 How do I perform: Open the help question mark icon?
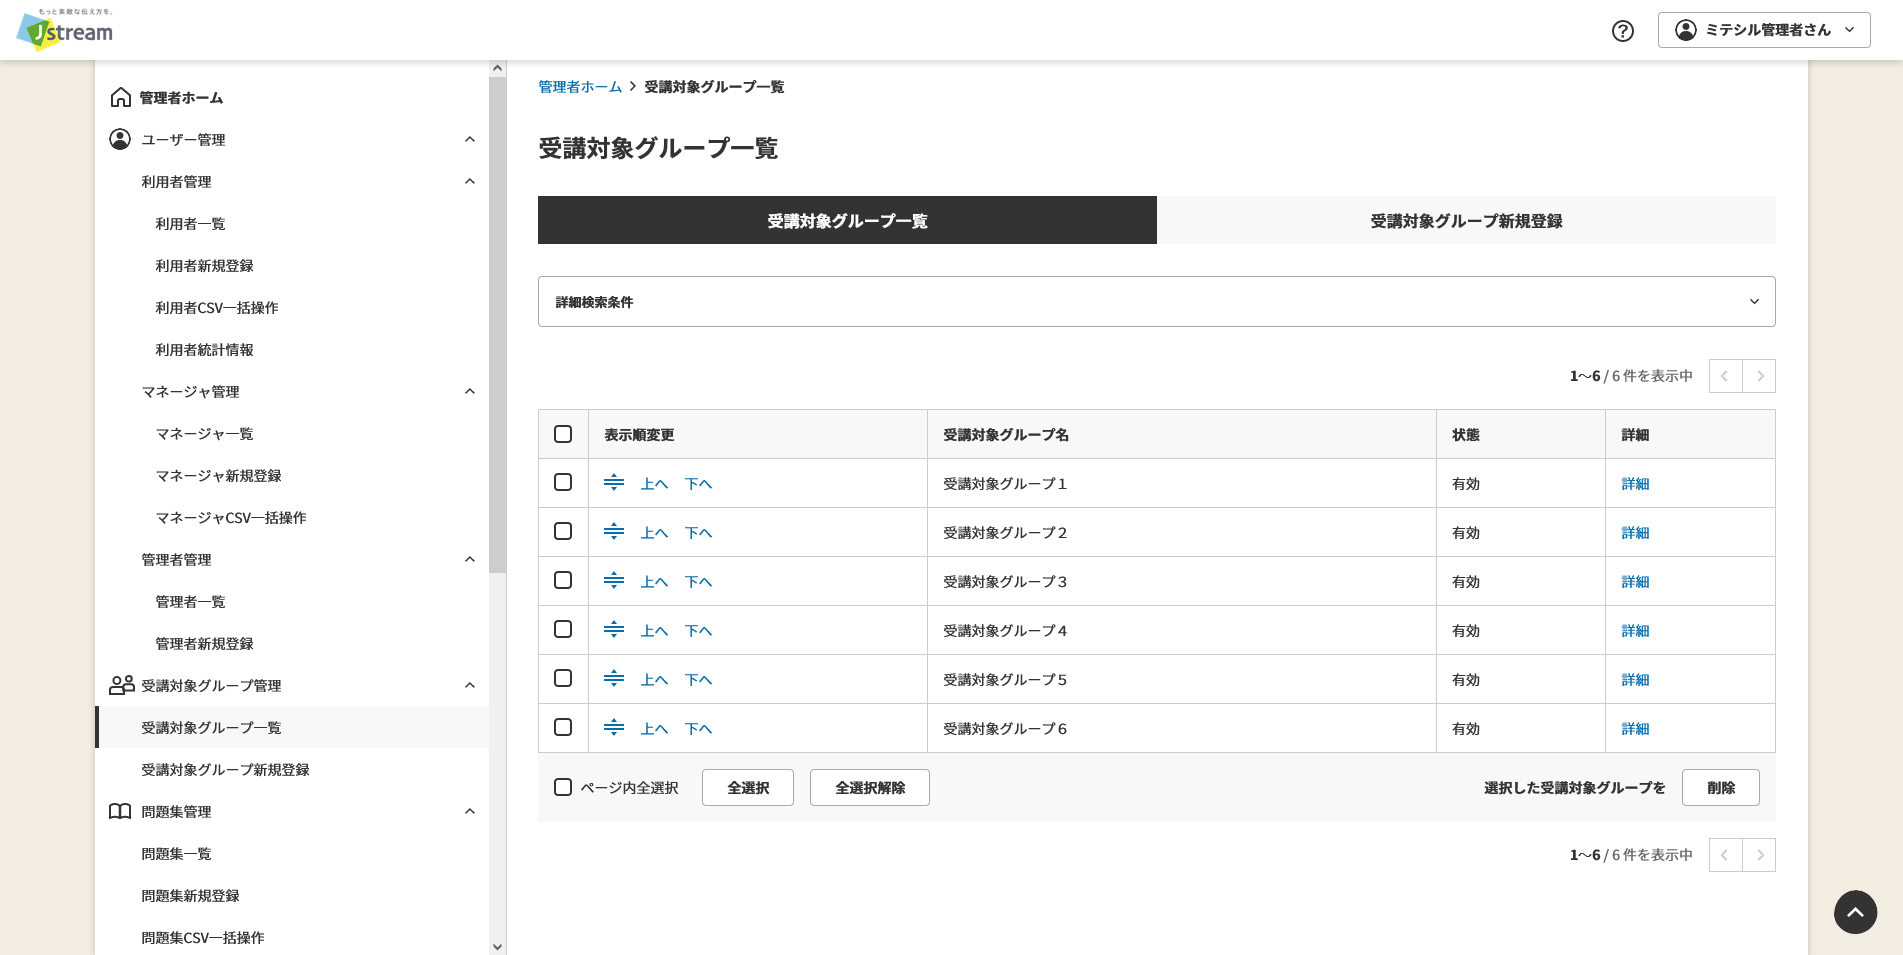click(x=1623, y=31)
